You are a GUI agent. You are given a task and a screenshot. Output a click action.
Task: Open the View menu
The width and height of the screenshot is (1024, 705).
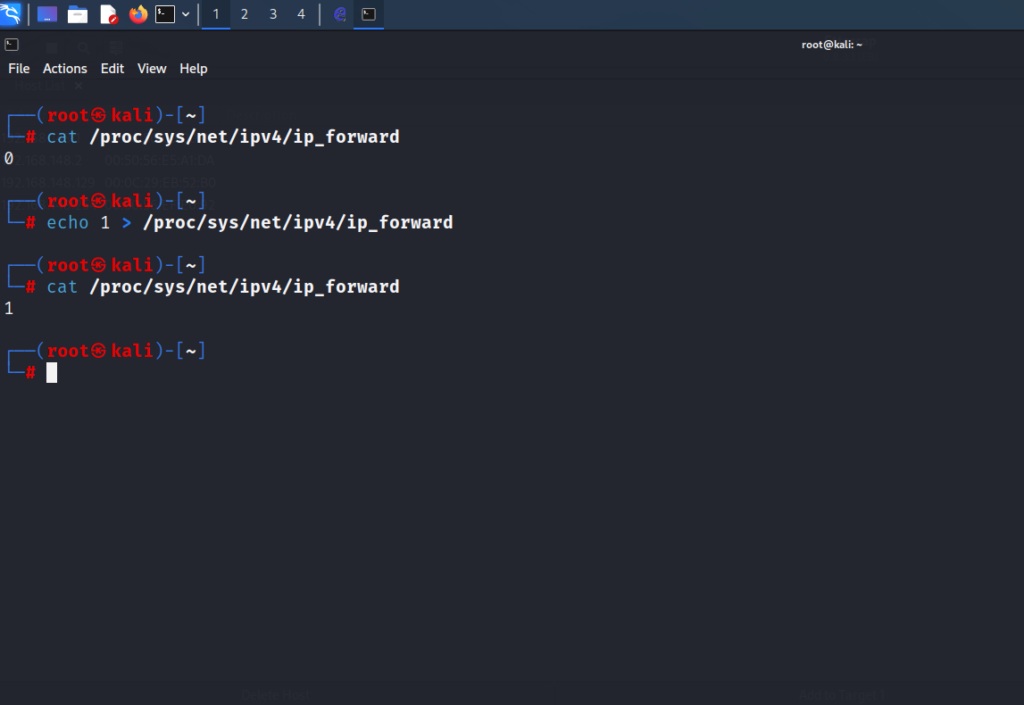152,68
